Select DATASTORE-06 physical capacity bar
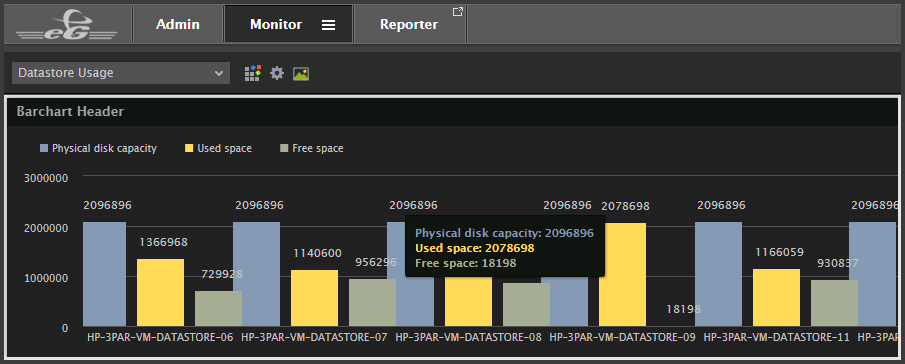Image resolution: width=905 pixels, height=364 pixels. 104,274
